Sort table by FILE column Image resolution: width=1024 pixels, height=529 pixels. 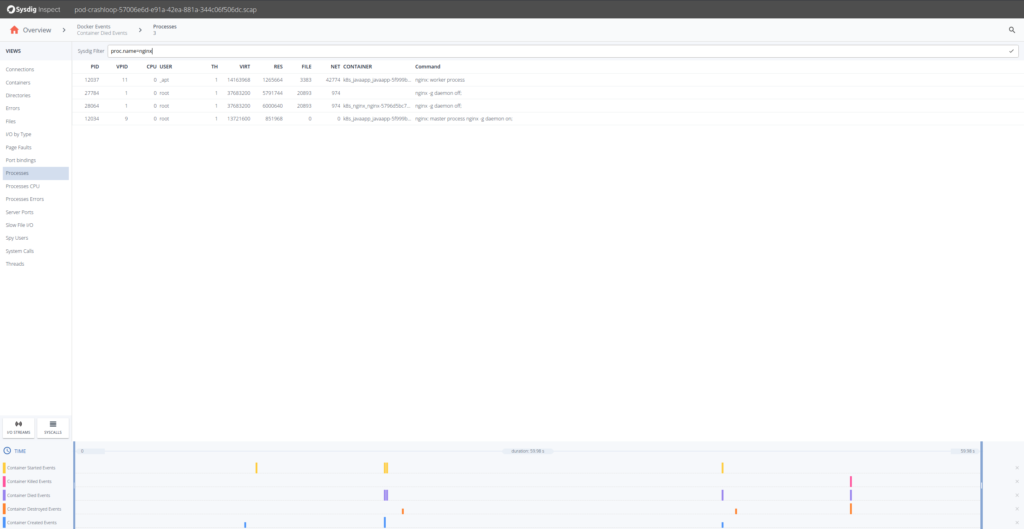point(306,67)
